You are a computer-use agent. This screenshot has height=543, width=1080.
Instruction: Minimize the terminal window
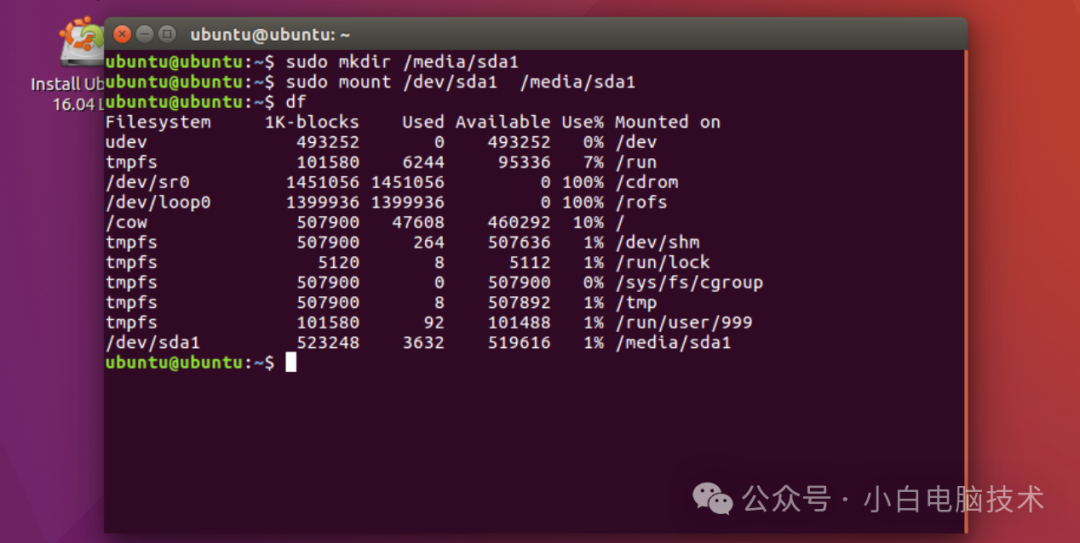pos(145,34)
